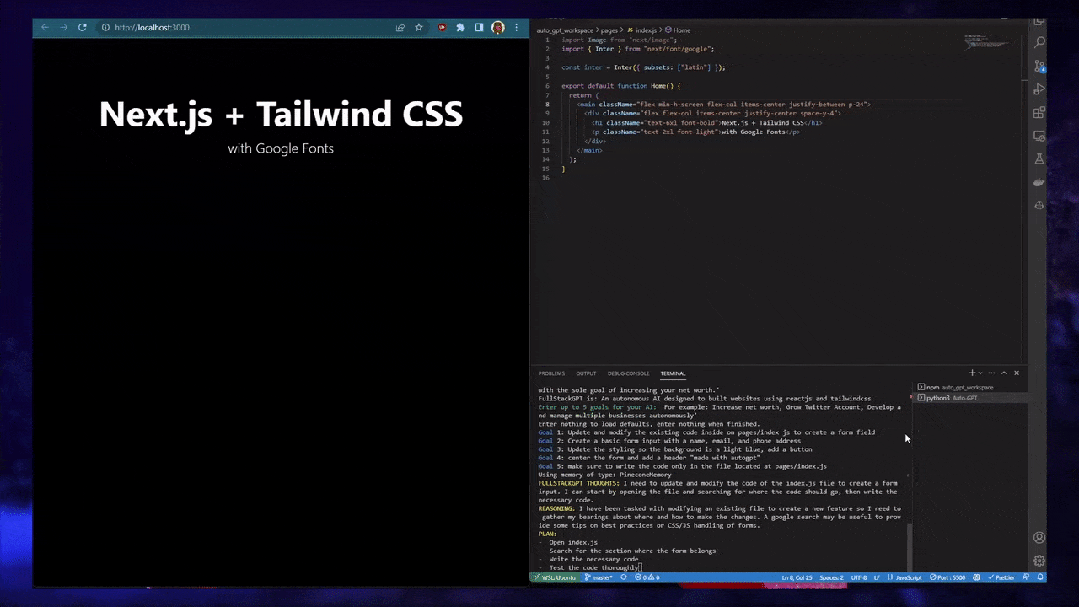Close the terminal panel
1079x607 pixels.
point(1016,373)
